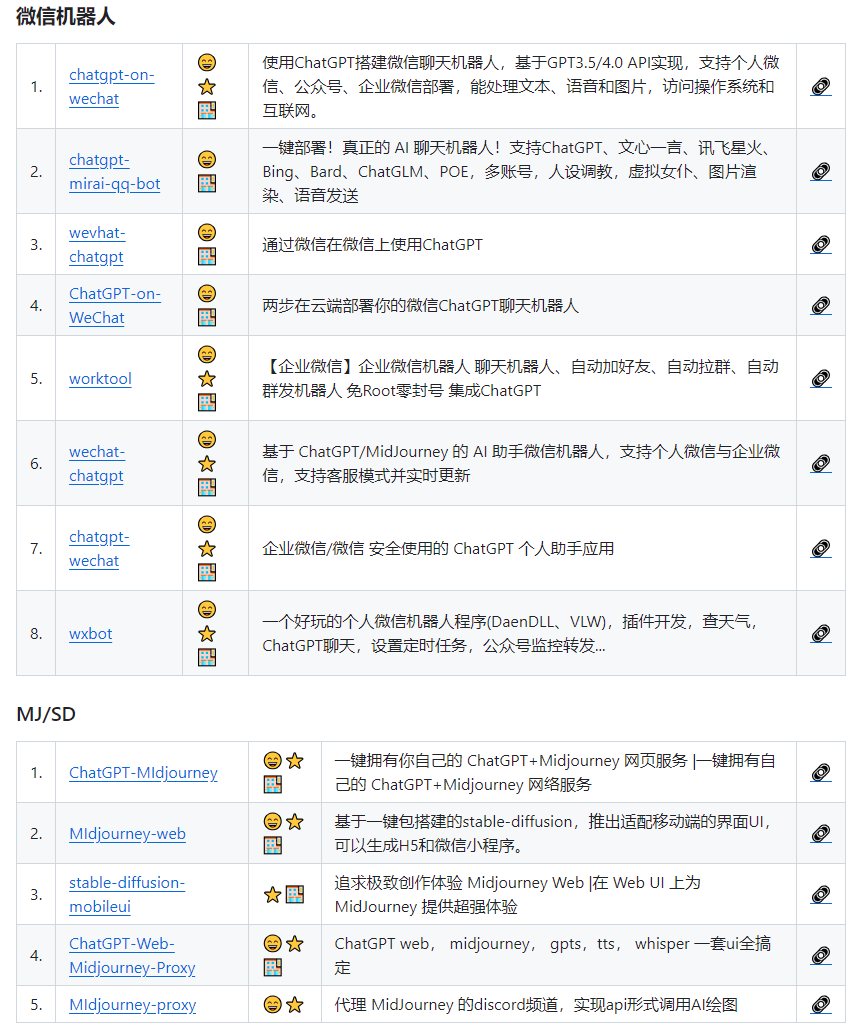
Task: Click the chain icon beside the GPT3.5/4.0 API description
Action: [x=820, y=86]
